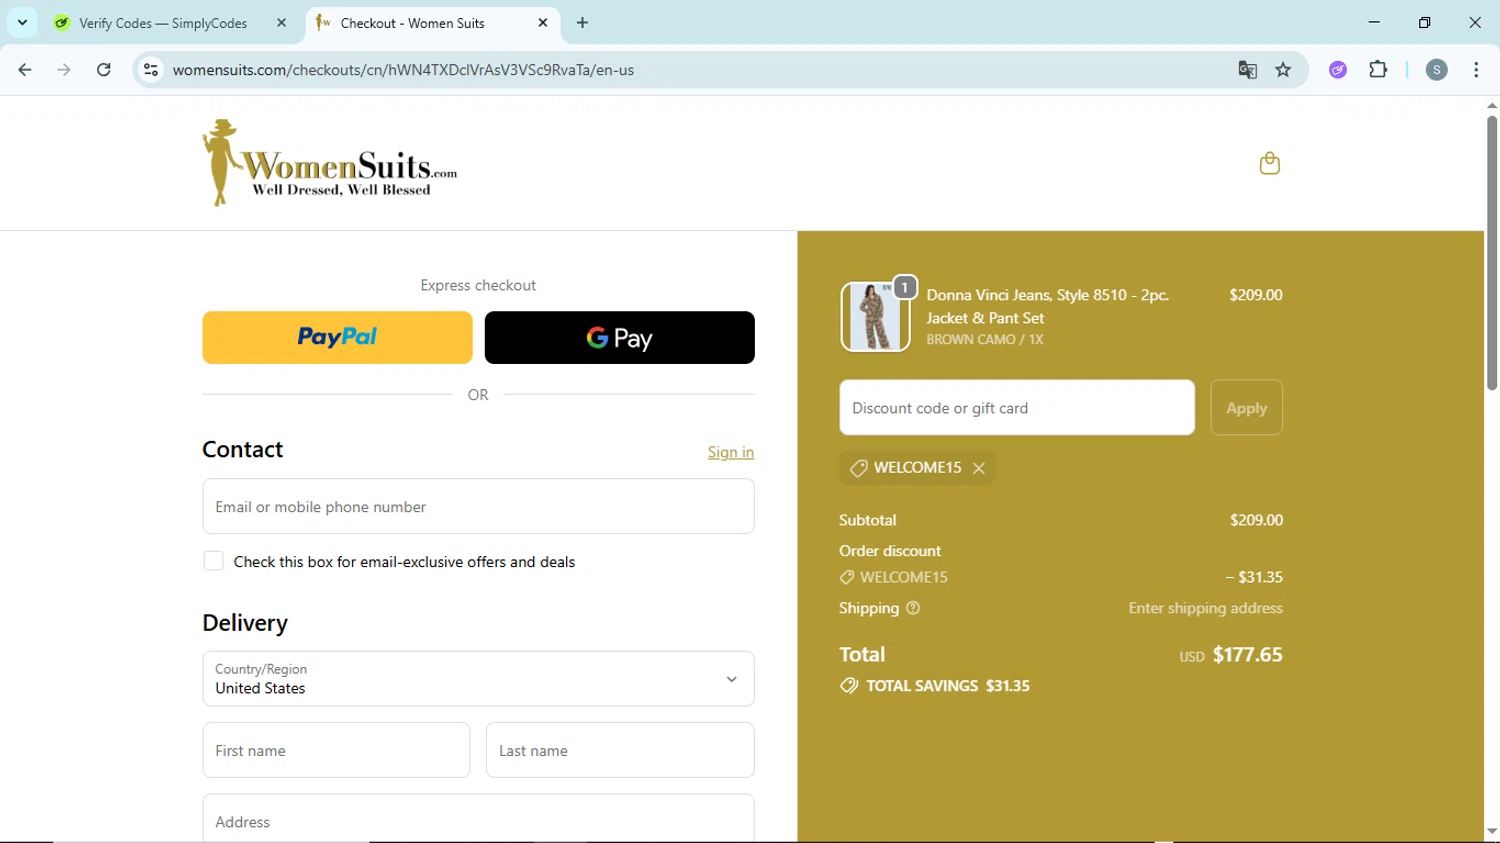Screen dimensions: 1500x843
Task: Click the page vertical scrollbar
Action: coord(1491,252)
